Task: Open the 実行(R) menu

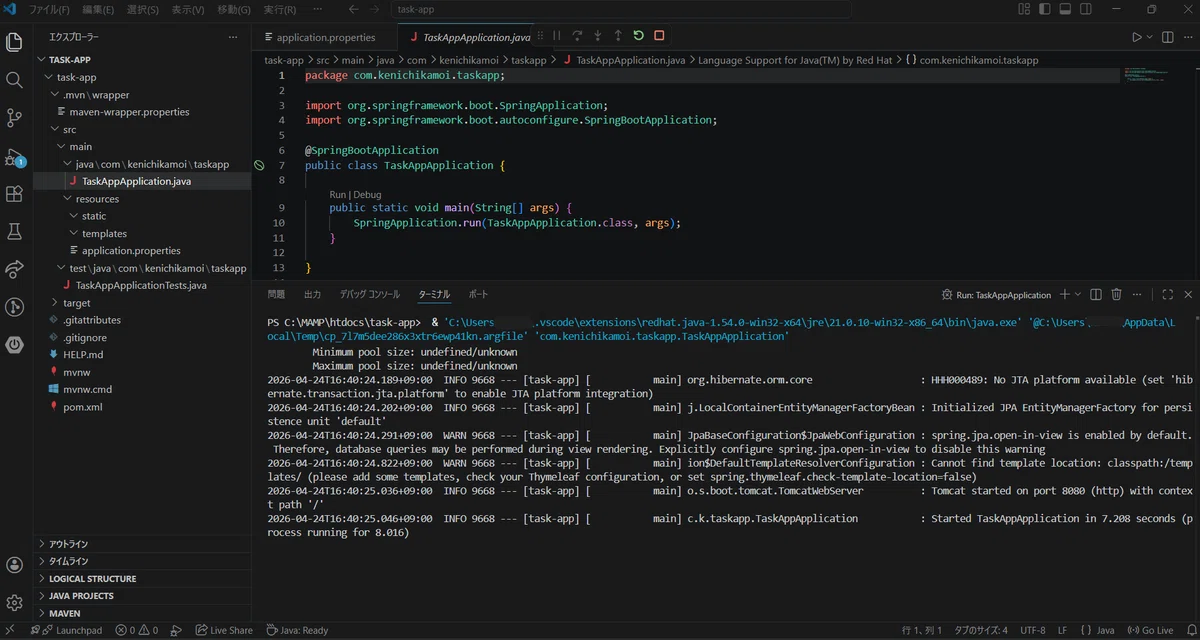Action: pyautogui.click(x=279, y=10)
